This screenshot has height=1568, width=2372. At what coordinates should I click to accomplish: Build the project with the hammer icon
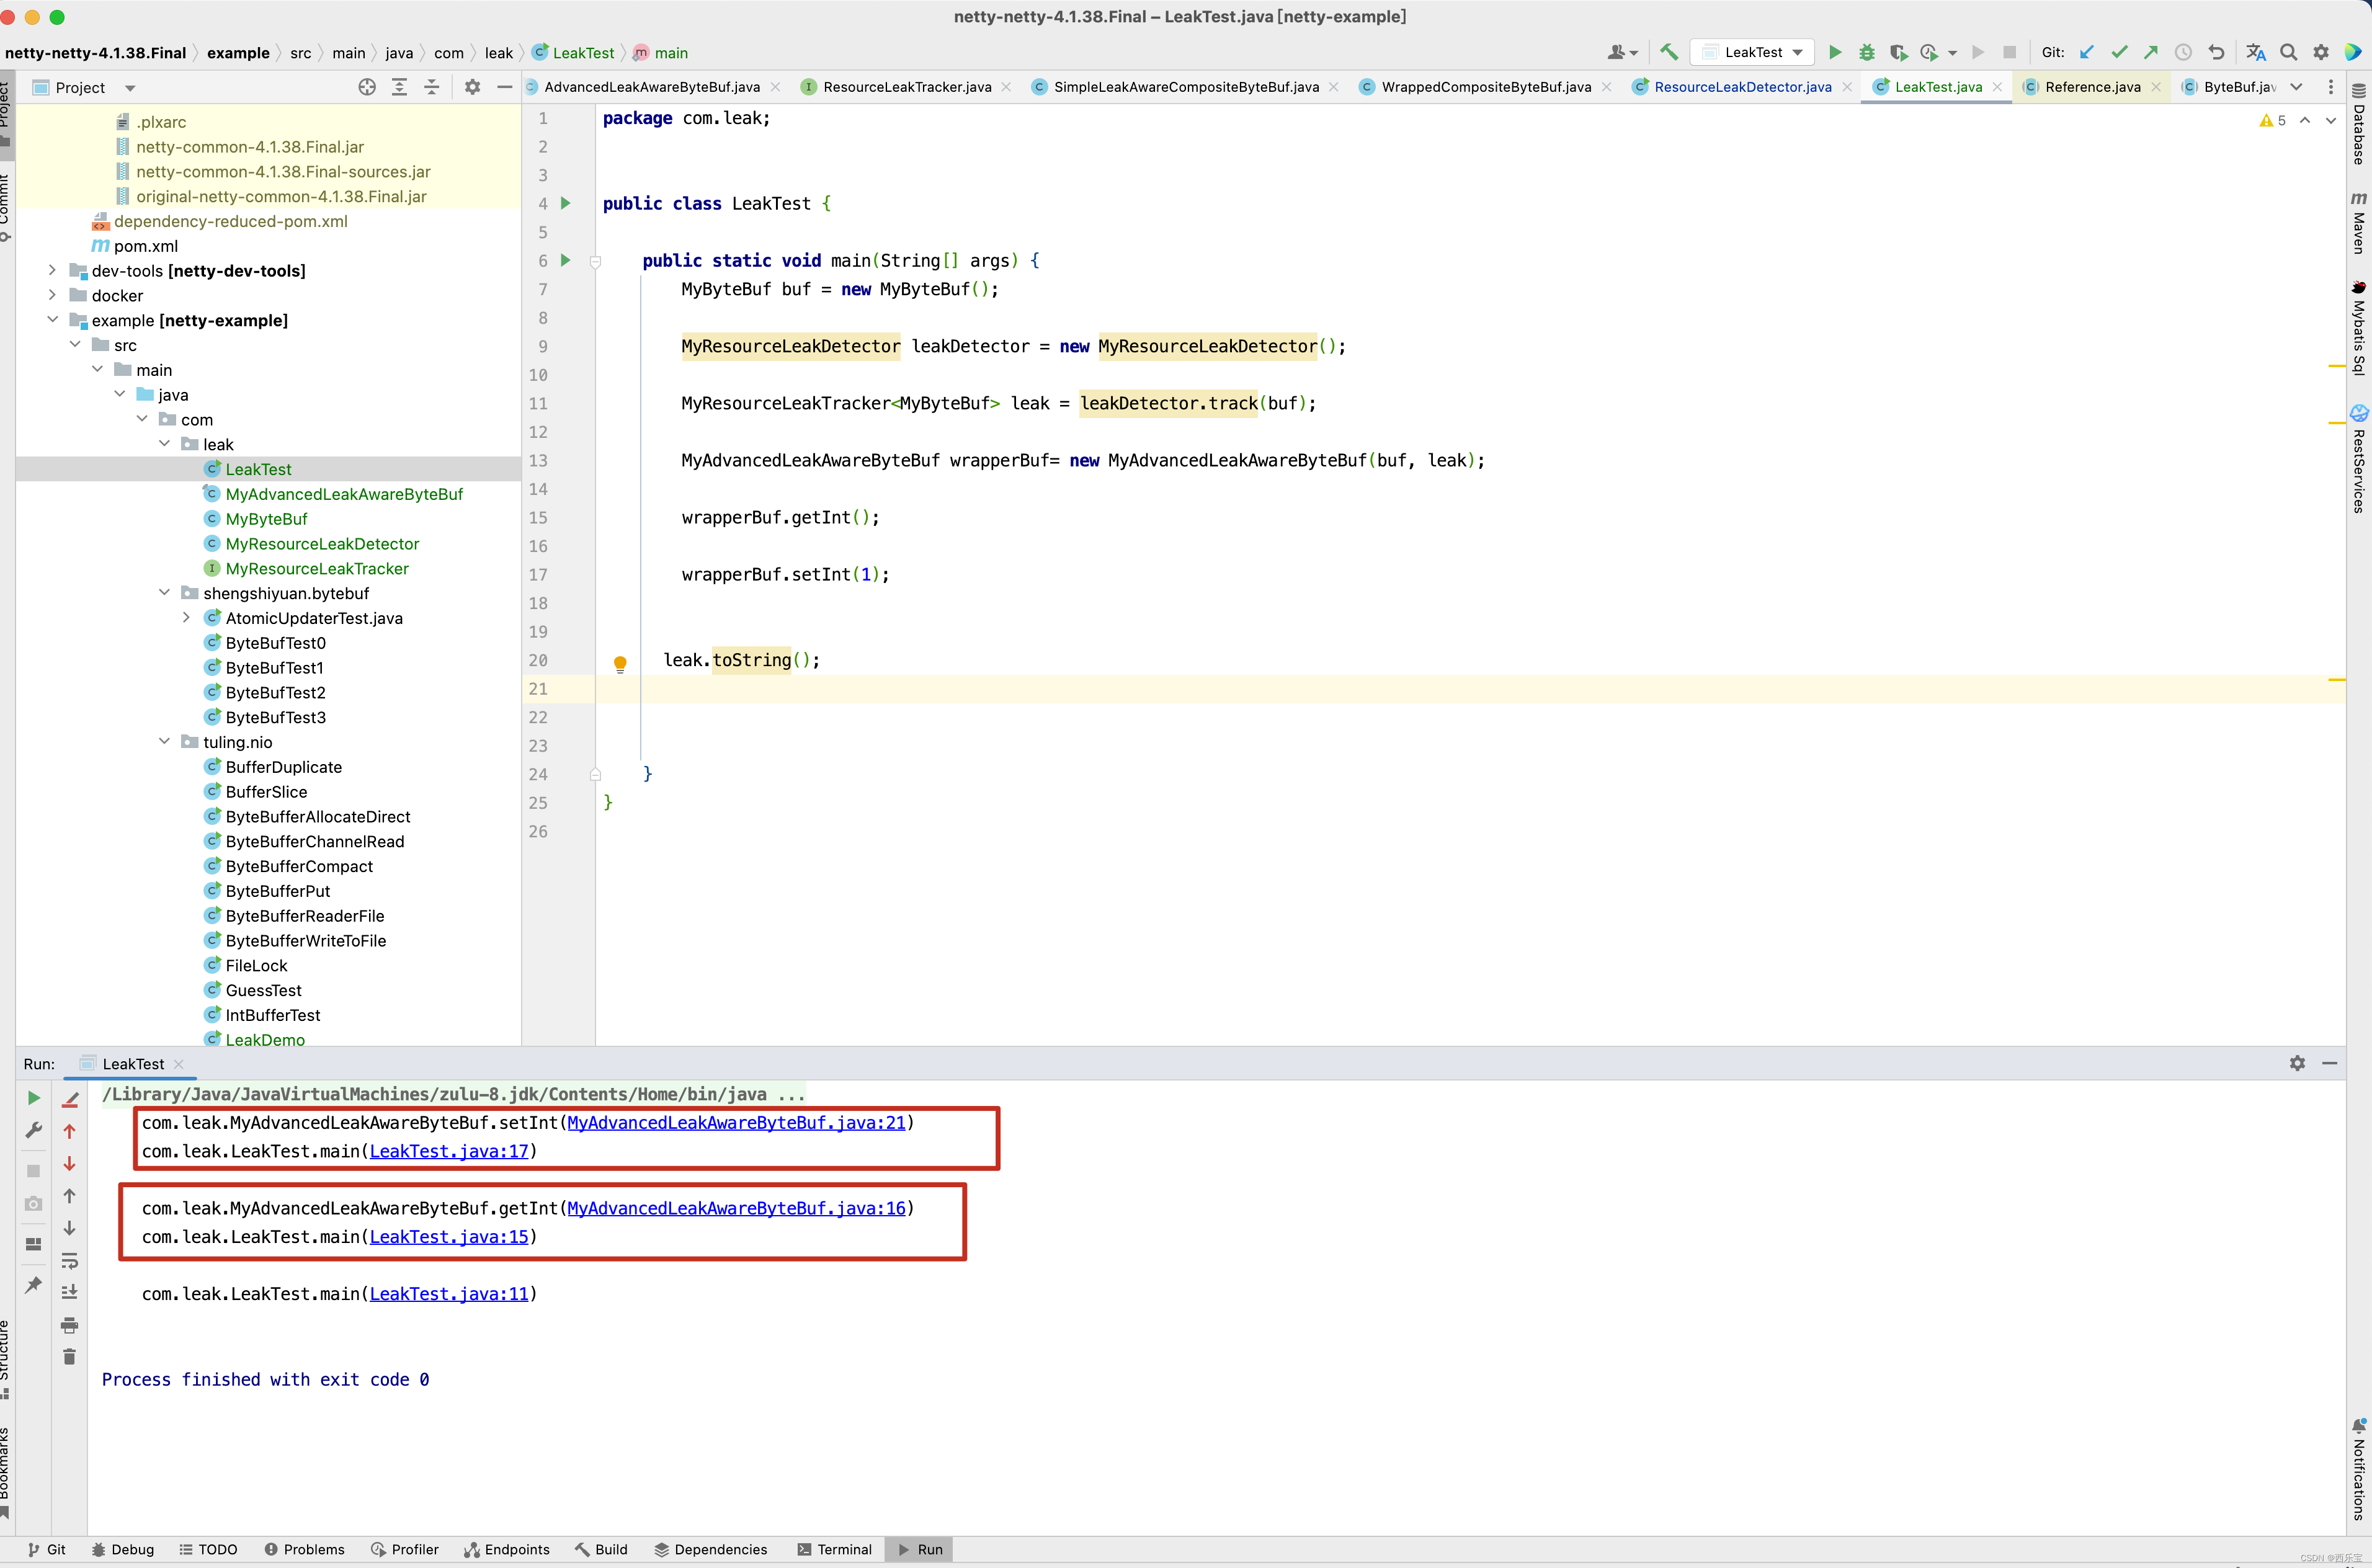(1669, 52)
